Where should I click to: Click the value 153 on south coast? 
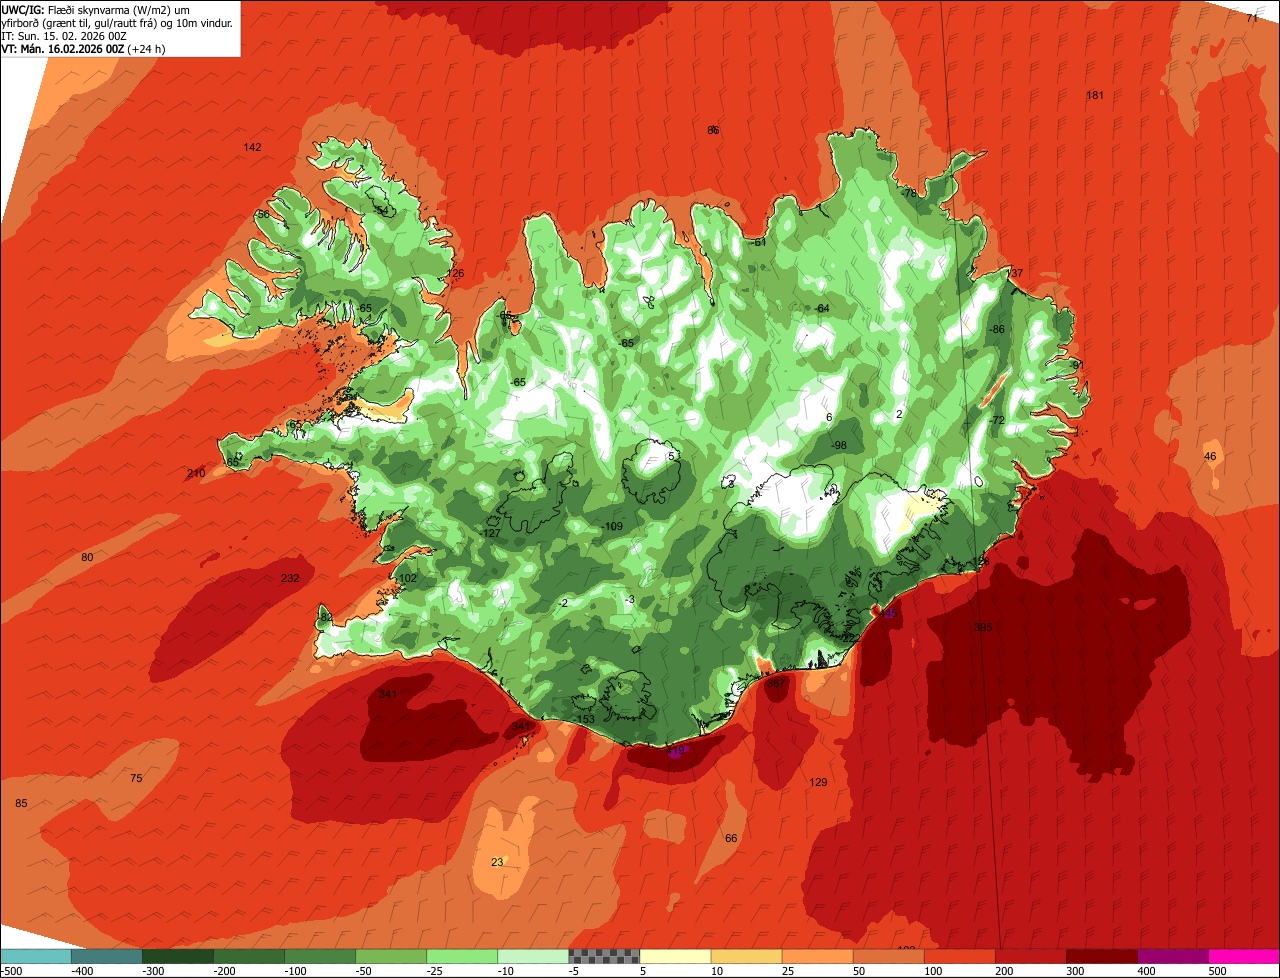[x=586, y=719]
